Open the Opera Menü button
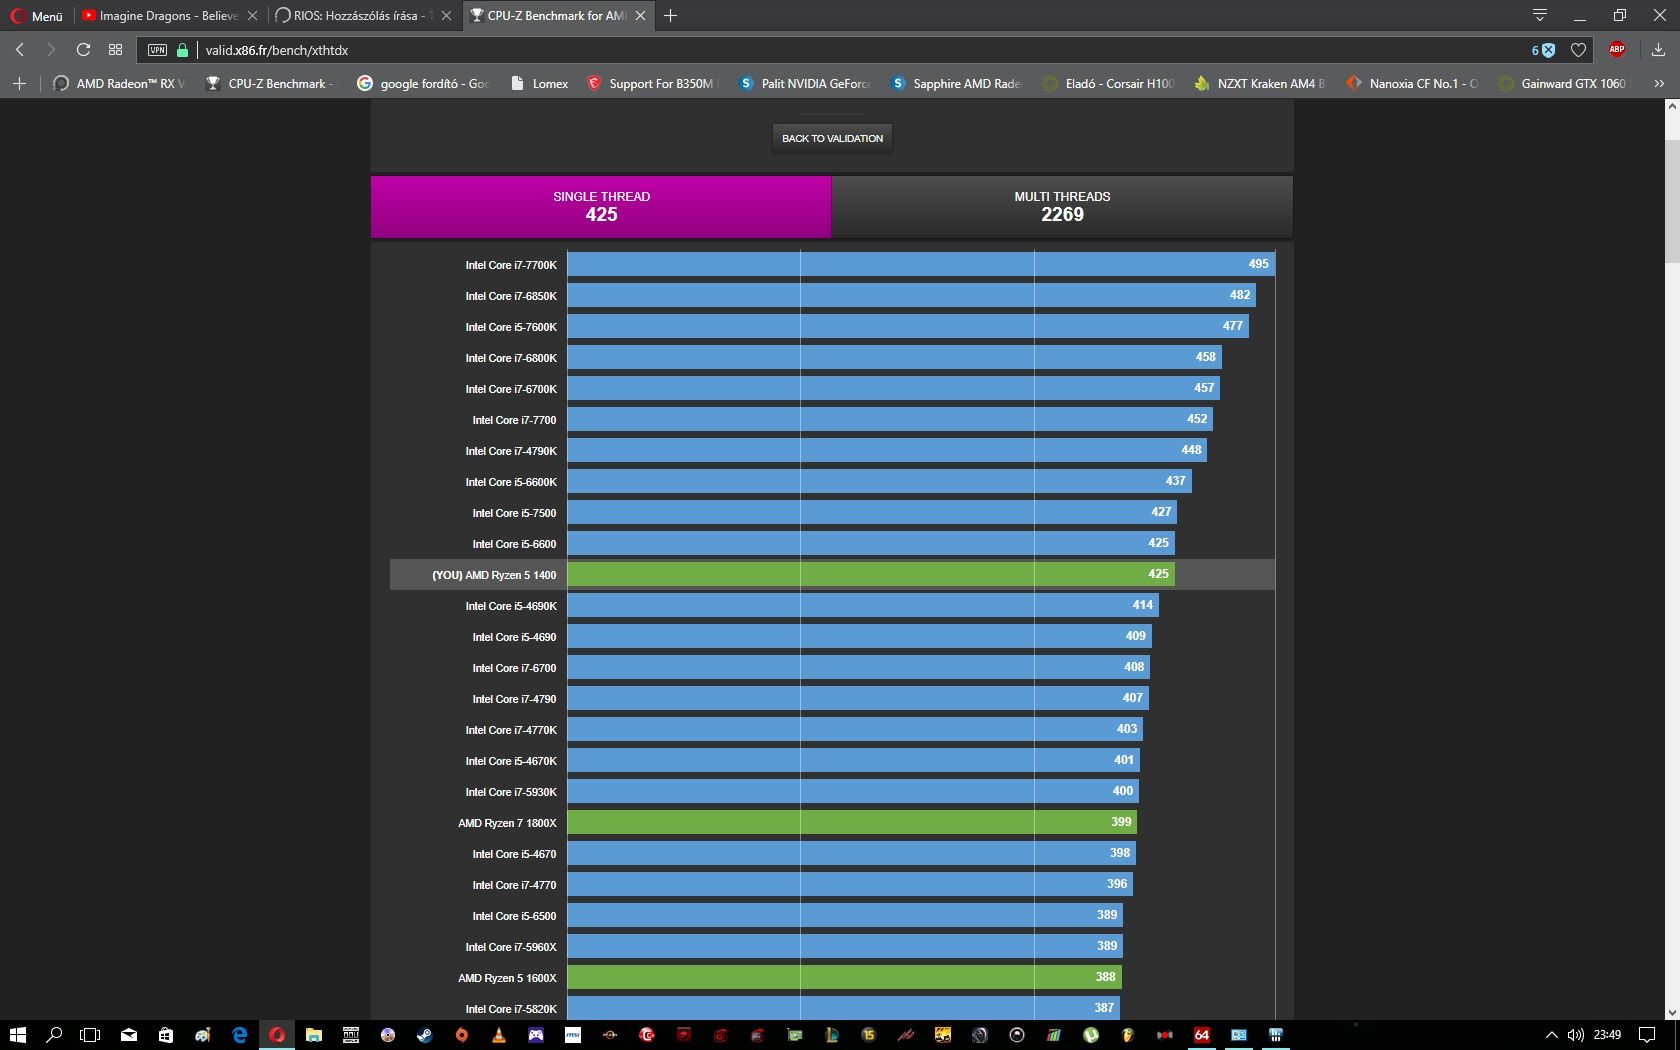This screenshot has width=1680, height=1050. click(37, 16)
